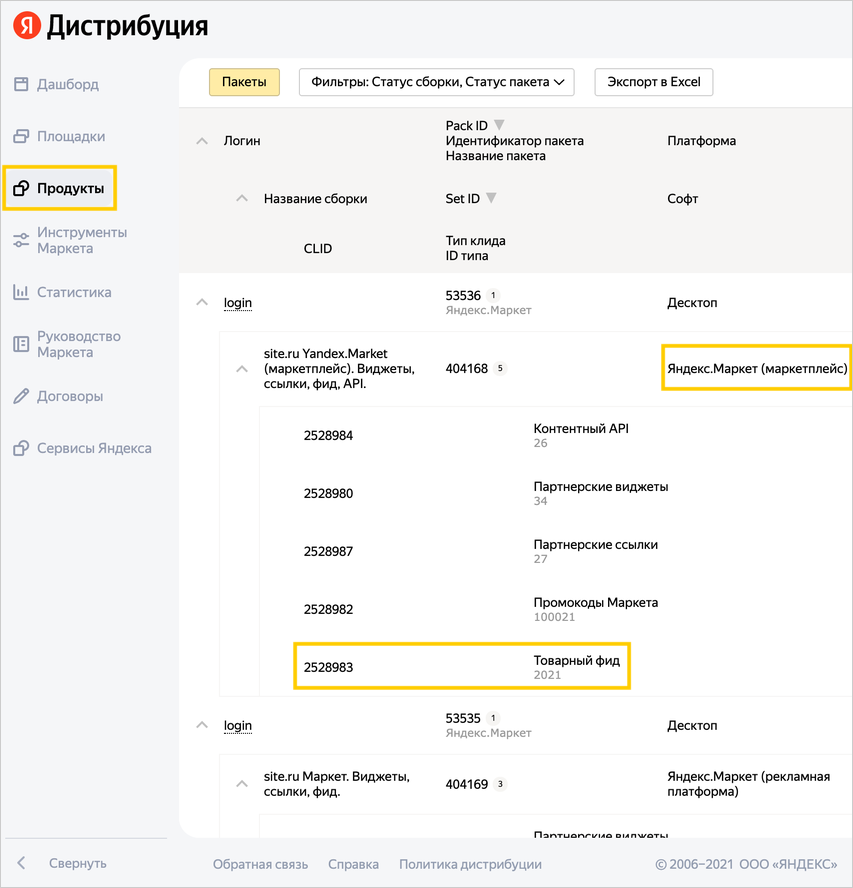Click Pack ID 53536

tap(463, 296)
